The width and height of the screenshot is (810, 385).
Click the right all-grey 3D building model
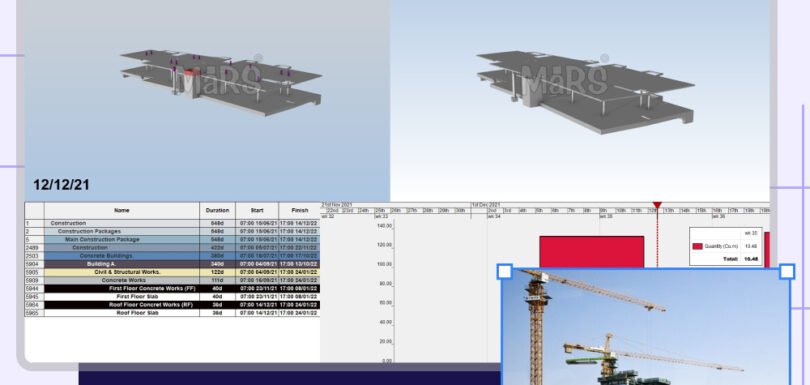tap(585, 92)
